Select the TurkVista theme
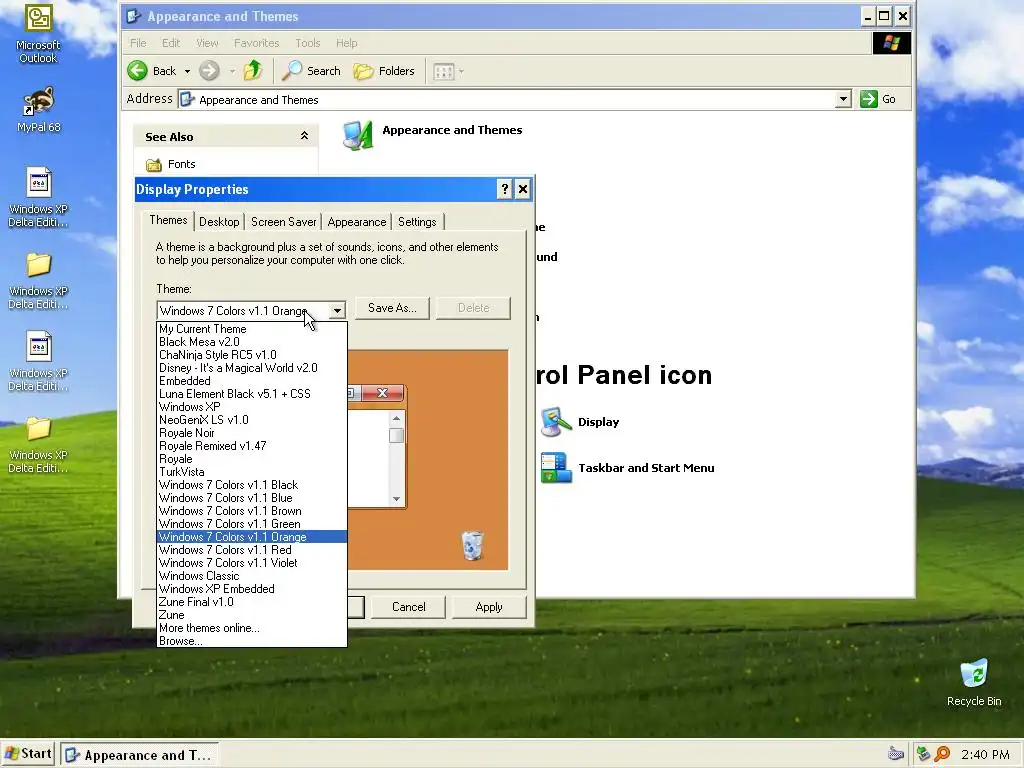 point(252,472)
